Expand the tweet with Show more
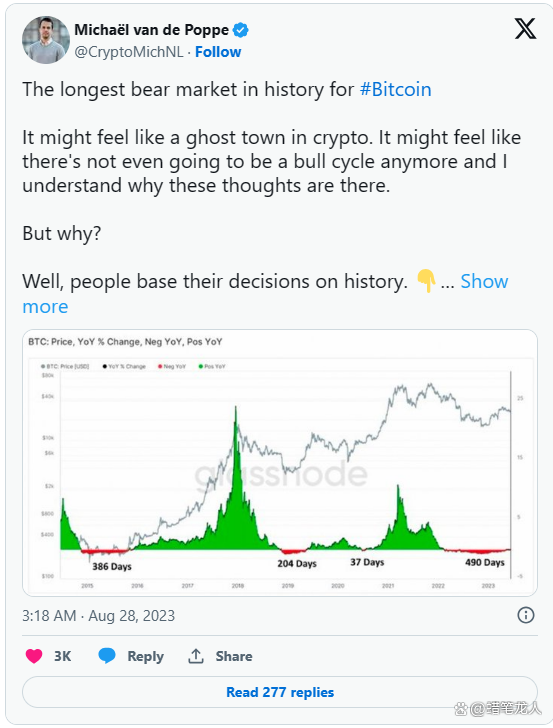 tap(265, 293)
